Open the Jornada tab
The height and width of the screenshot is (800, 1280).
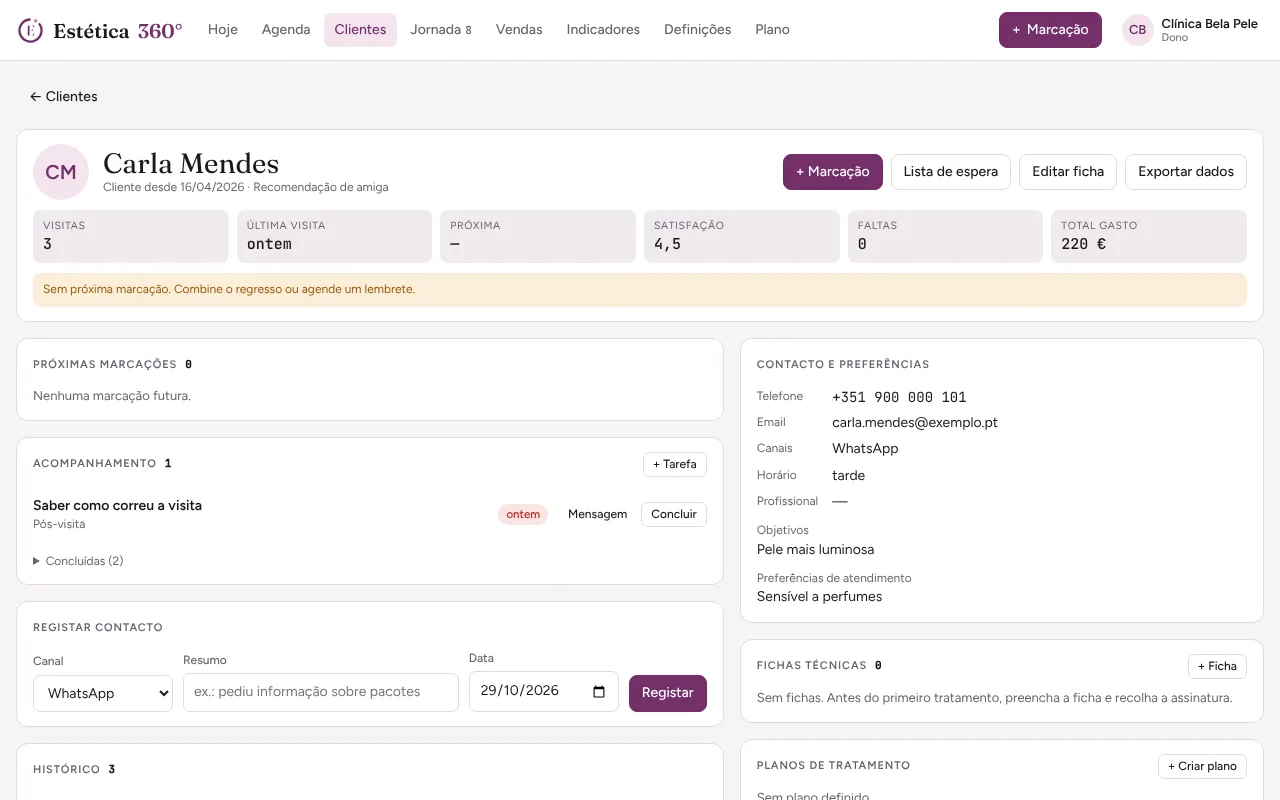[441, 30]
